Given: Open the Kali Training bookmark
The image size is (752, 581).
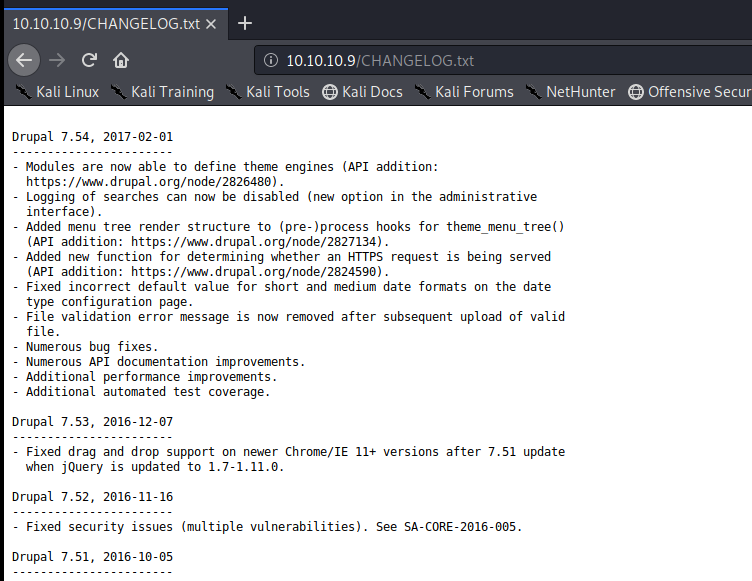Looking at the screenshot, I should point(162,92).
